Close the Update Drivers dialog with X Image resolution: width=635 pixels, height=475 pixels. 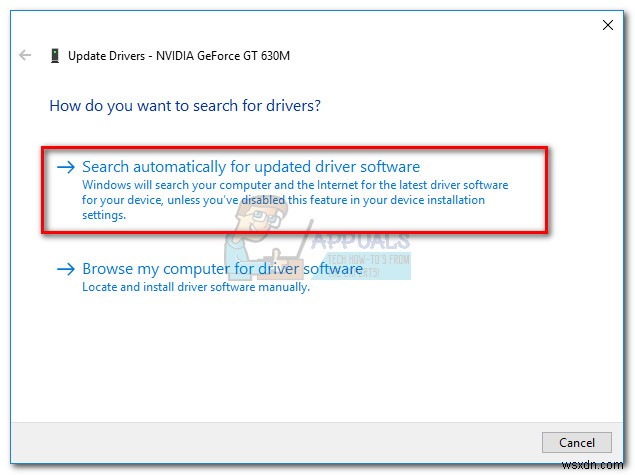(x=607, y=25)
